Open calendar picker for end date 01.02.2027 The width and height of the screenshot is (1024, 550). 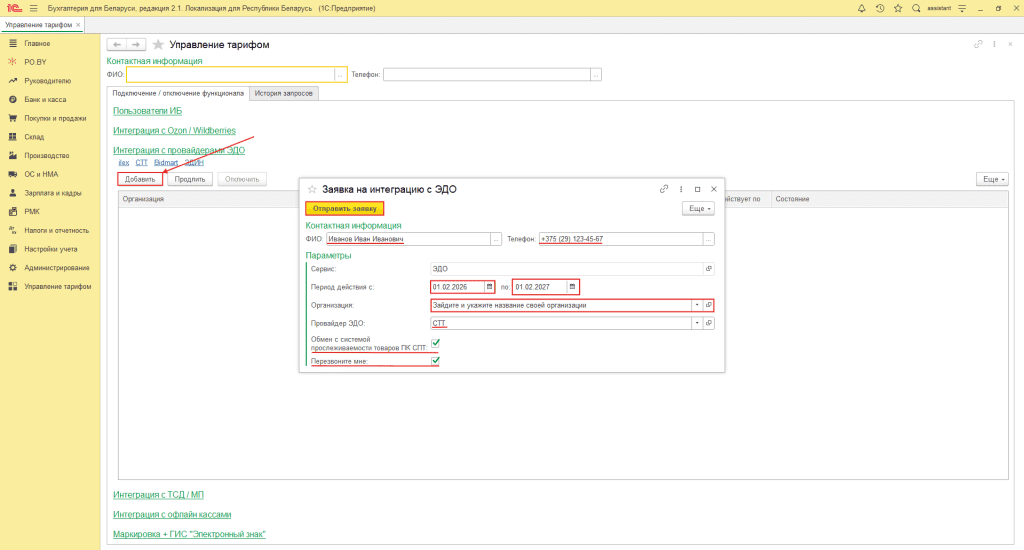pyautogui.click(x=573, y=287)
